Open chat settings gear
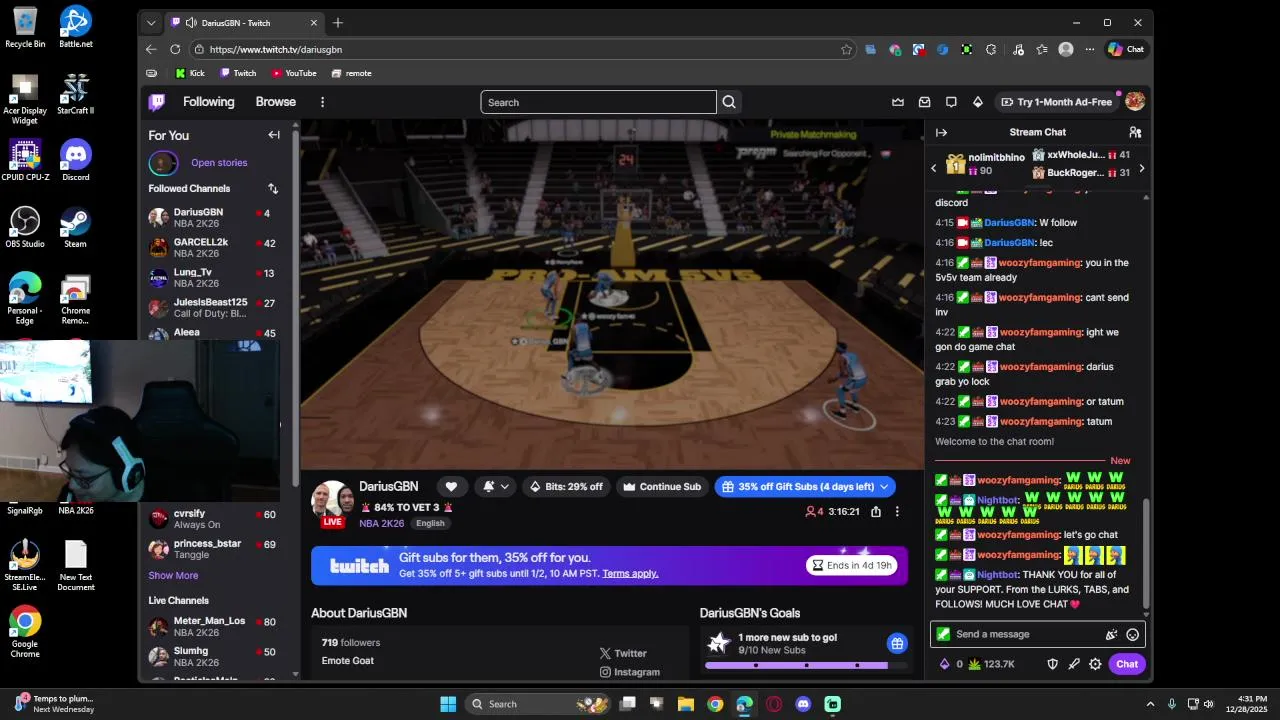This screenshot has width=1280, height=720. (x=1095, y=664)
